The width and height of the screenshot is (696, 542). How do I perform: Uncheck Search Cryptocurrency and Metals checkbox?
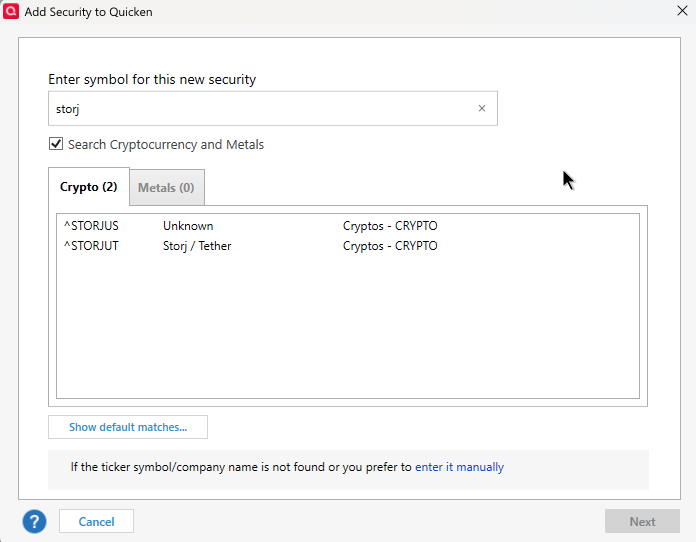[x=56, y=144]
